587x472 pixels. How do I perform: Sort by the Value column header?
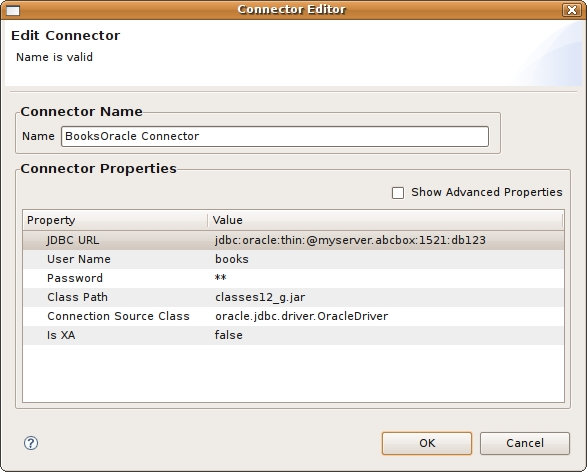pos(385,220)
